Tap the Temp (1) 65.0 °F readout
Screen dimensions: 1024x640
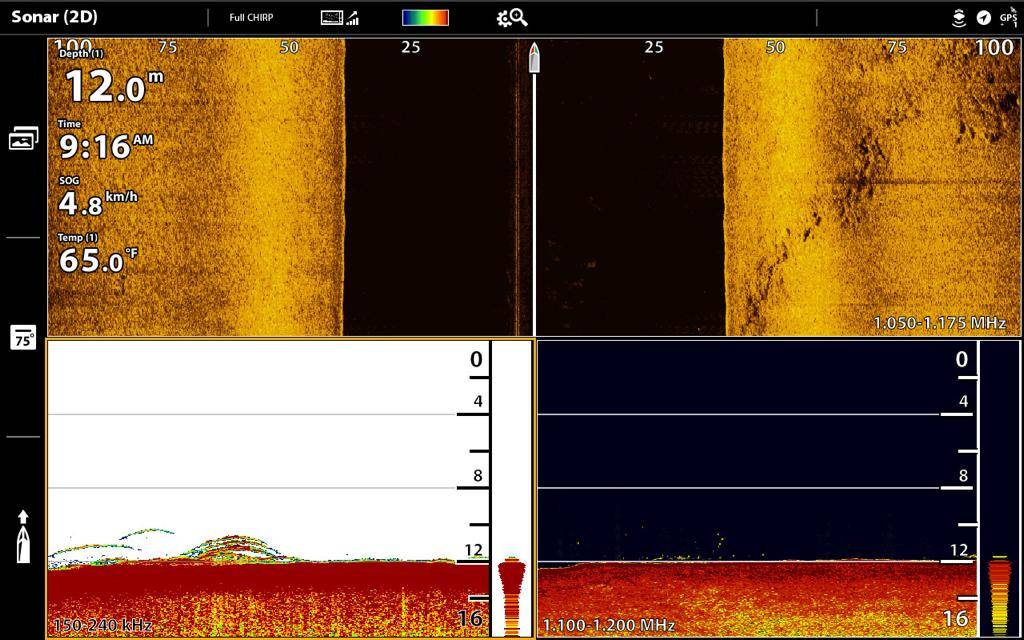98,253
